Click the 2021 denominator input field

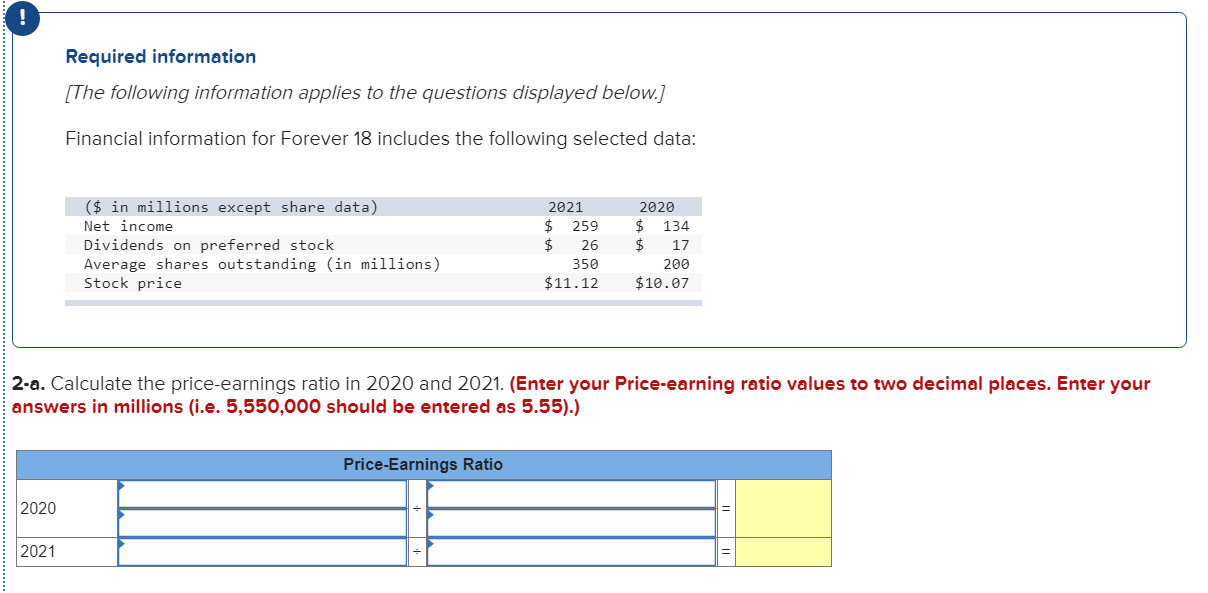coord(570,552)
